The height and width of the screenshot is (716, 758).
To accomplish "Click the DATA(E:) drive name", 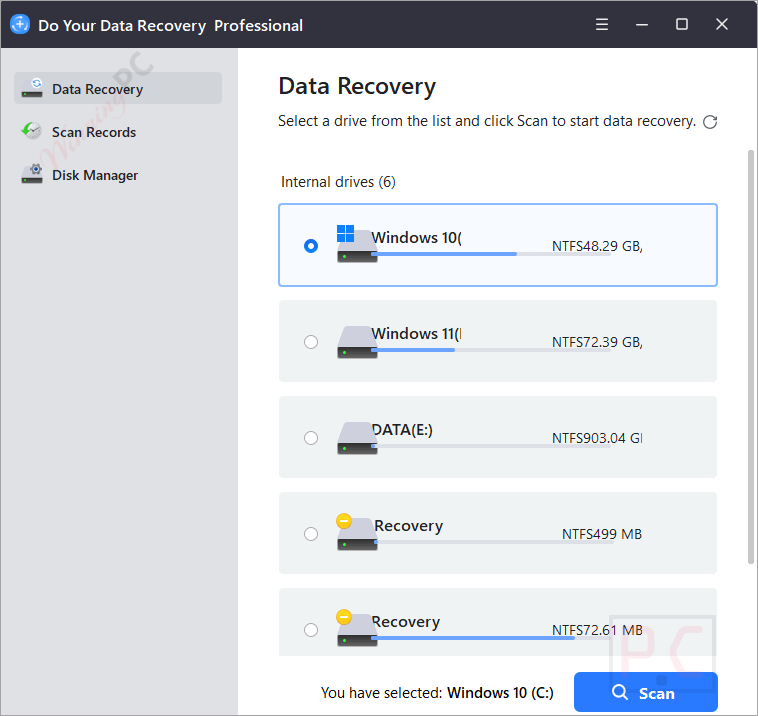I will point(402,429).
